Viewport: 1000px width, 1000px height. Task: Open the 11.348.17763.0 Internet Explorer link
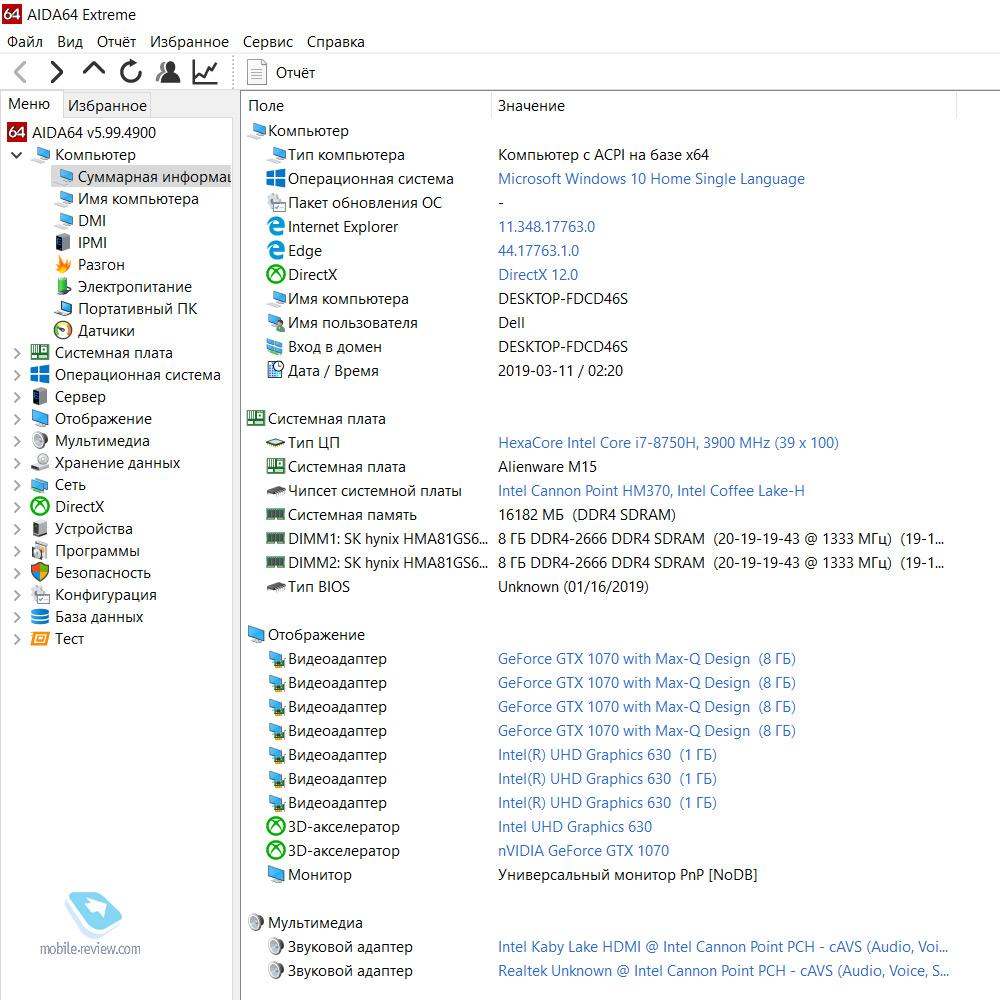547,226
